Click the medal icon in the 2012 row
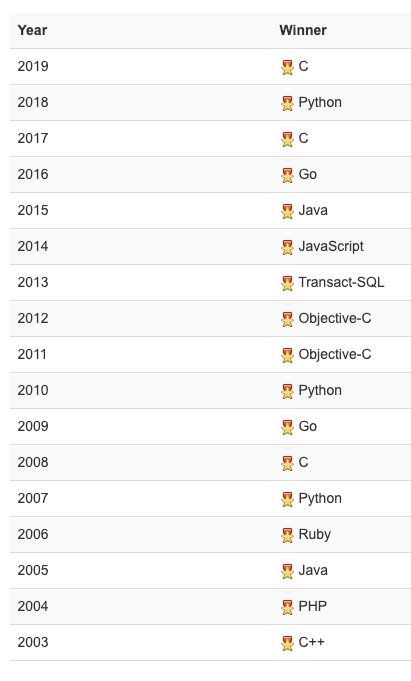The image size is (411, 681). (287, 320)
